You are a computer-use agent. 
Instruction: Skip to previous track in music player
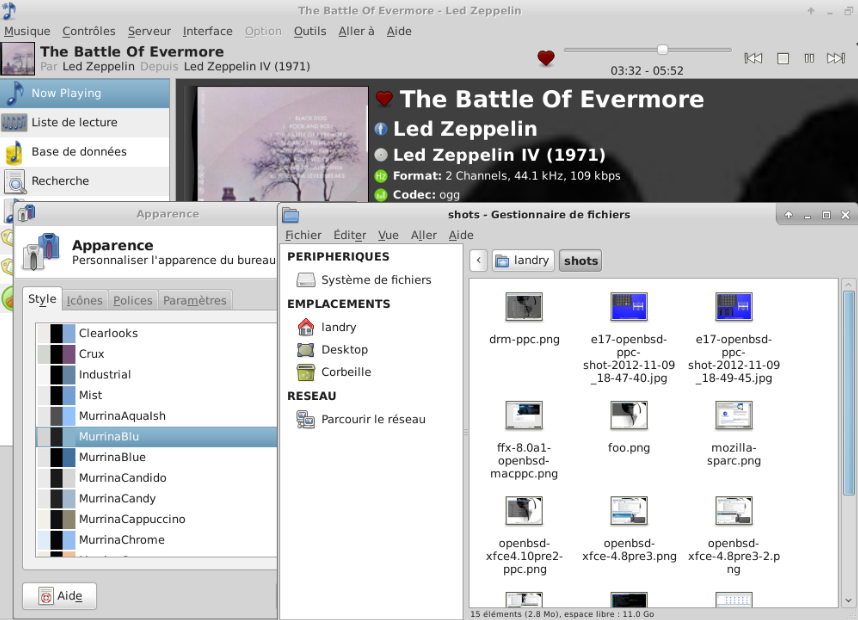pos(753,59)
